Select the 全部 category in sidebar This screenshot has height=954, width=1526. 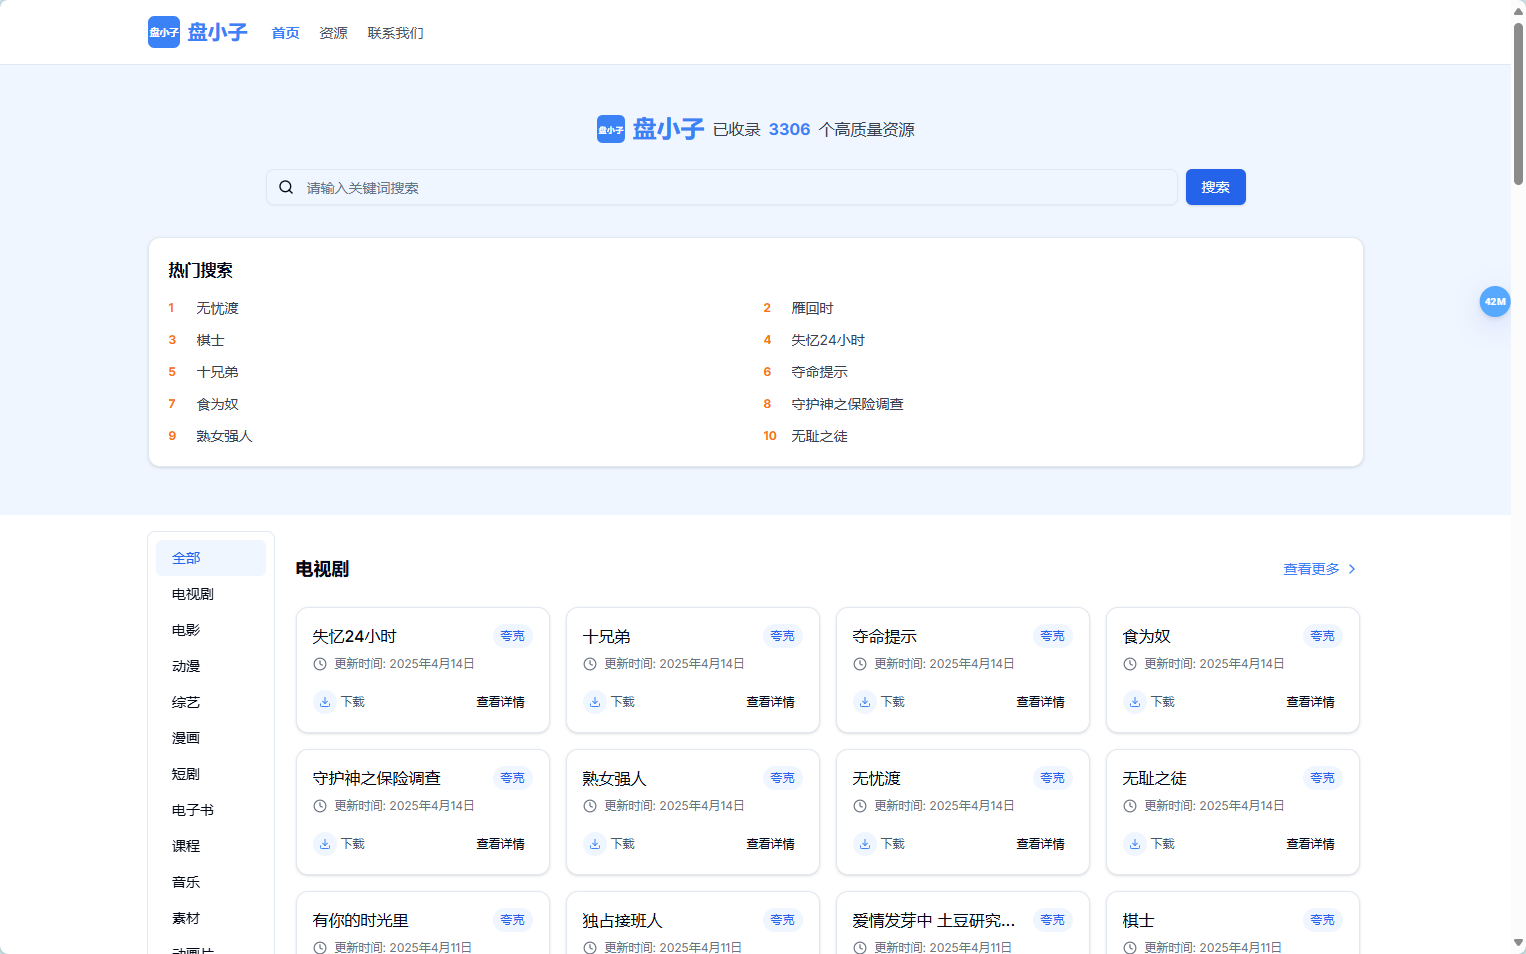(x=211, y=558)
